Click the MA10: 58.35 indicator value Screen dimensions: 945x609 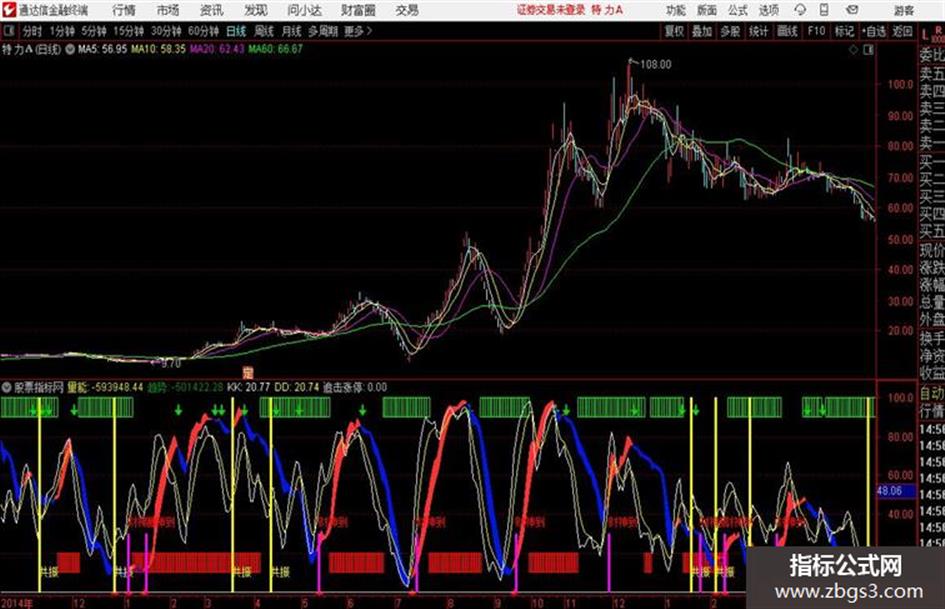pyautogui.click(x=159, y=49)
